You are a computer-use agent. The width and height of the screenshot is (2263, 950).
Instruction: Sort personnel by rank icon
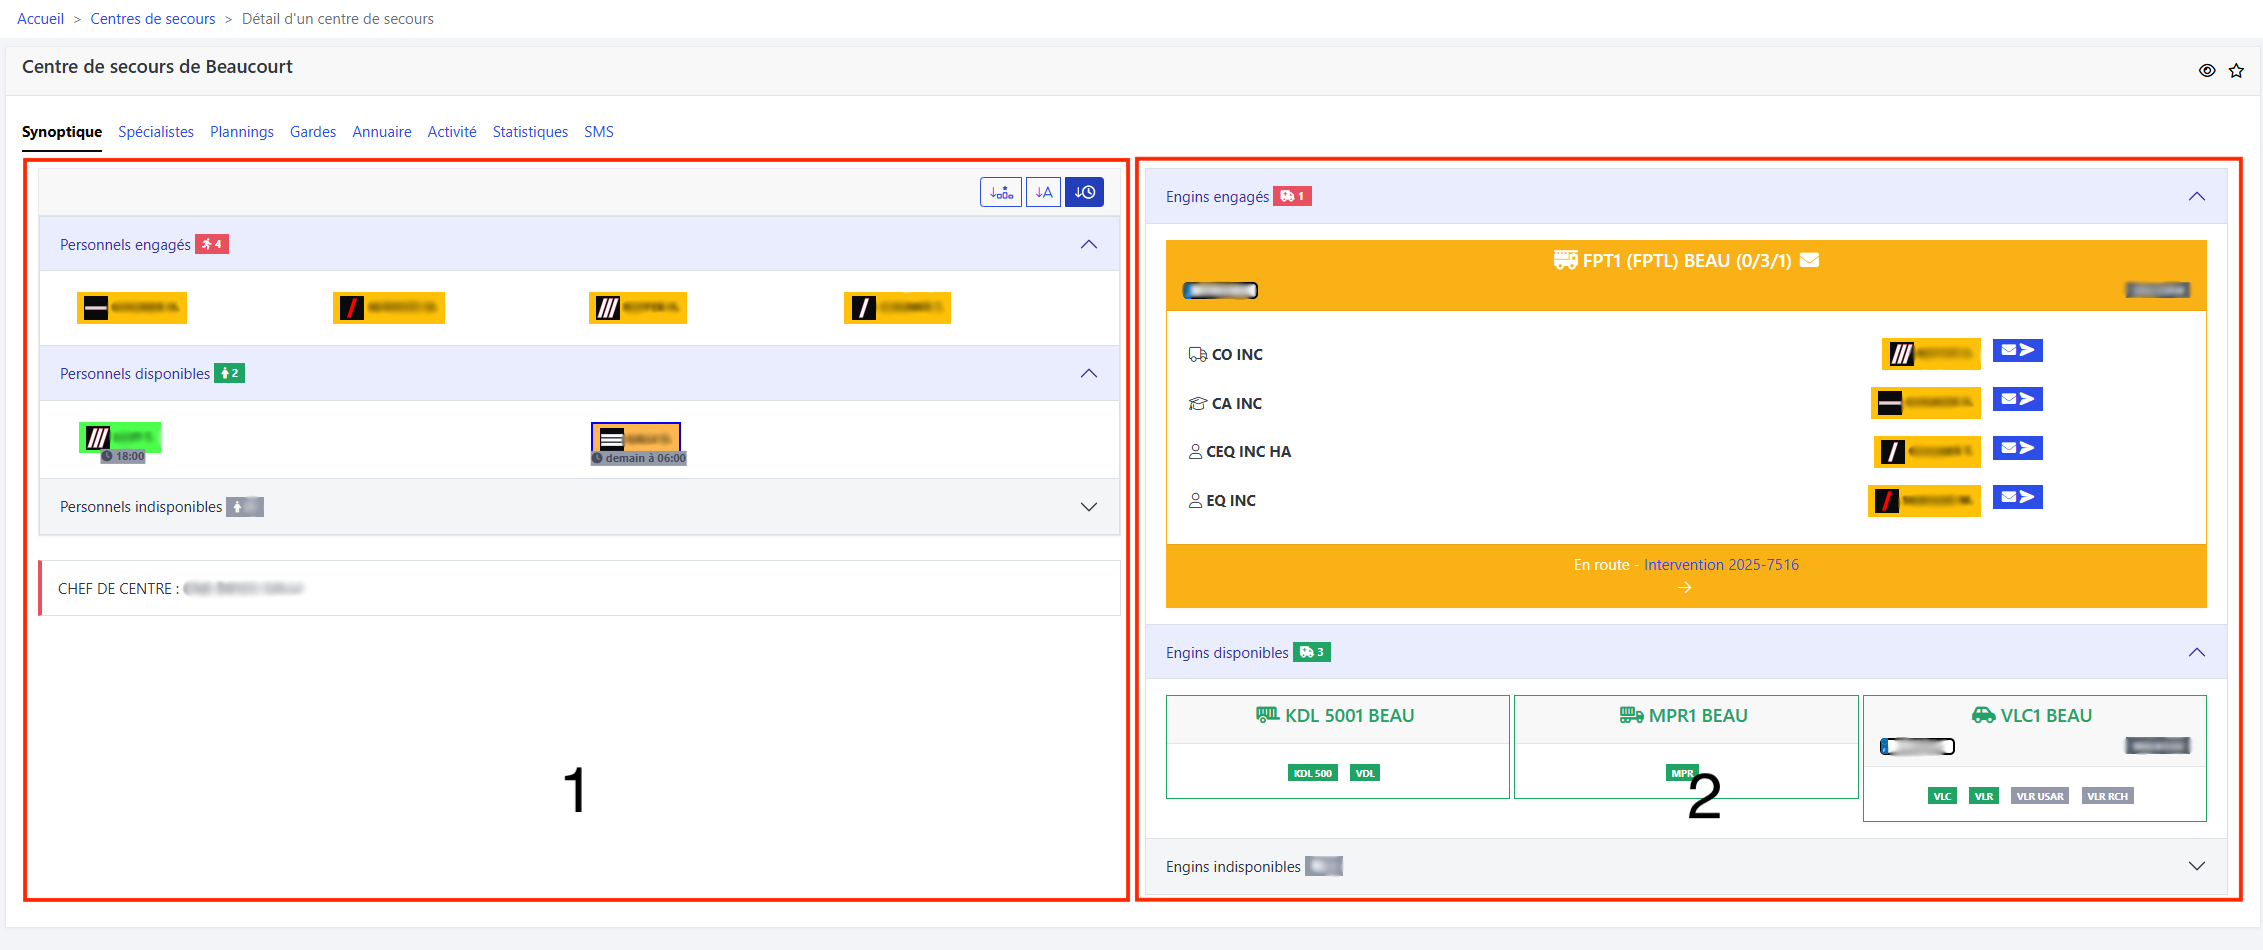coord(1000,192)
